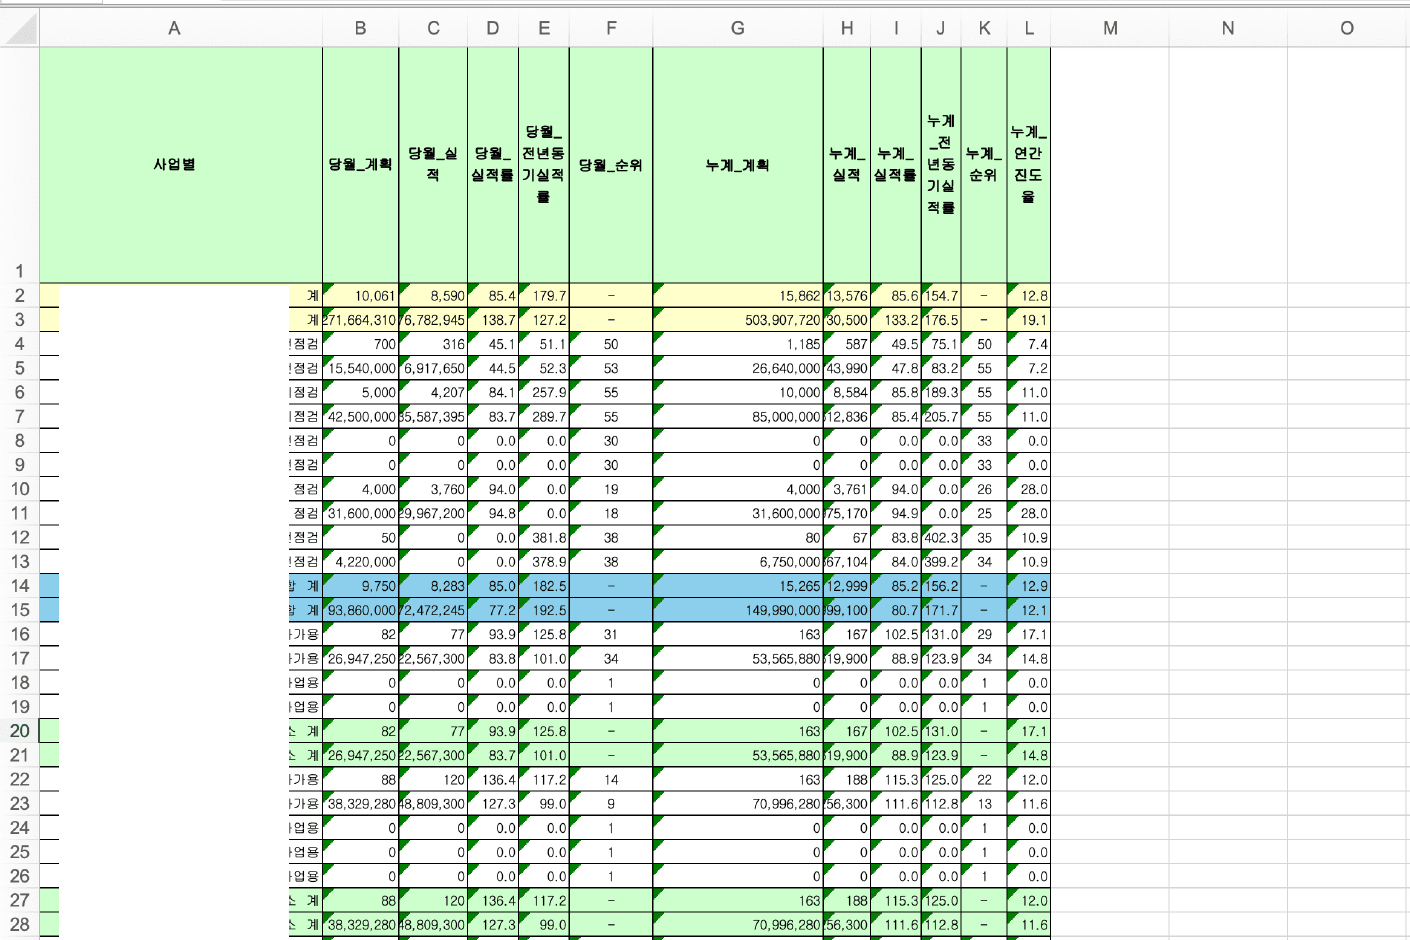Select row 14 header
The image size is (1410, 940).
(19, 586)
